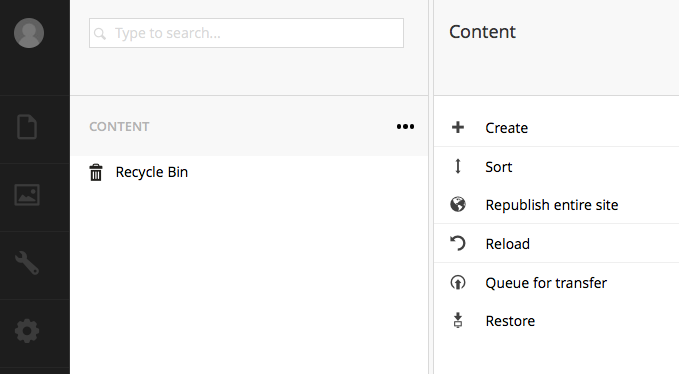Click the Restore download icon
This screenshot has height=374, width=679.
[x=458, y=320]
